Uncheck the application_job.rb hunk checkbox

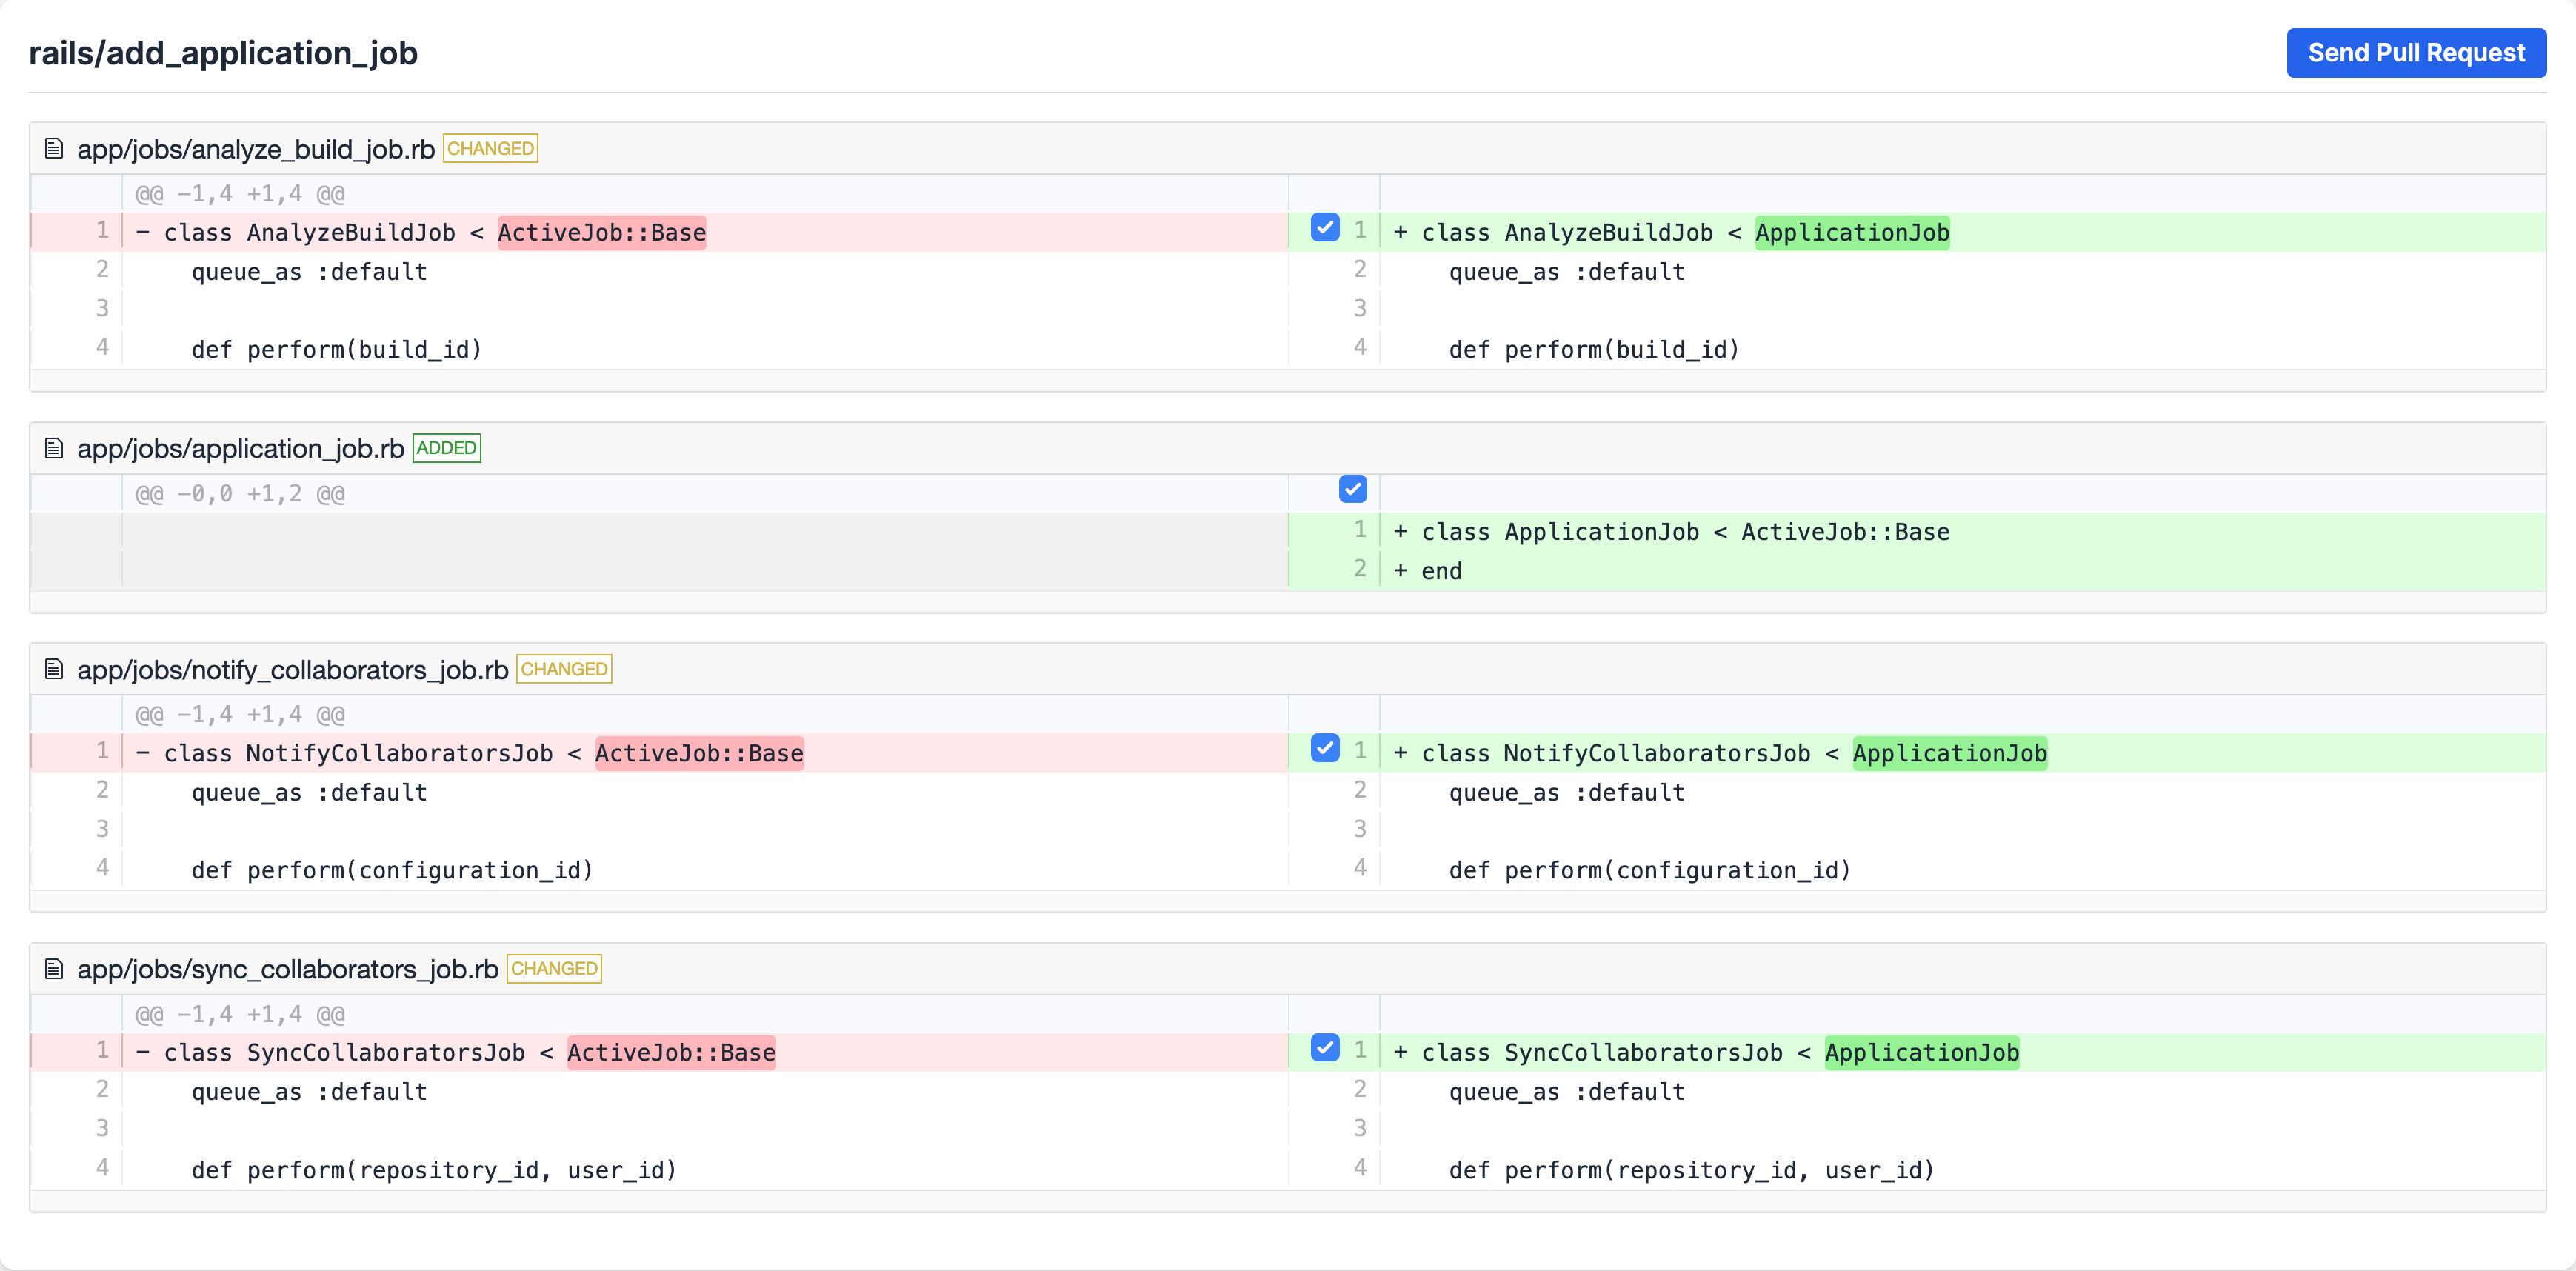pos(1352,489)
